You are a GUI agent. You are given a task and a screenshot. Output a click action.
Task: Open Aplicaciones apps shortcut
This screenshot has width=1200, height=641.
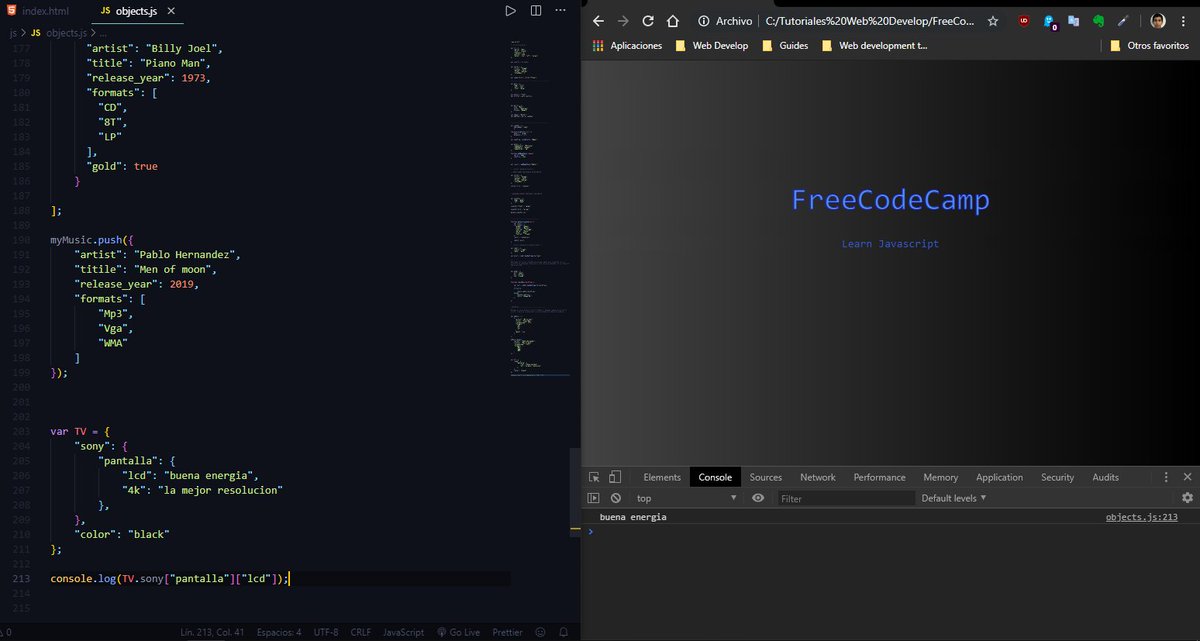click(x=627, y=45)
